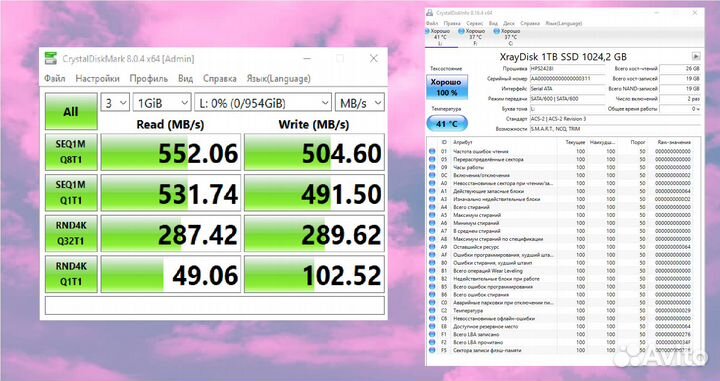The width and height of the screenshot is (720, 381).
Task: Click status dot for attribute C2 temperature row
Action: click(432, 311)
